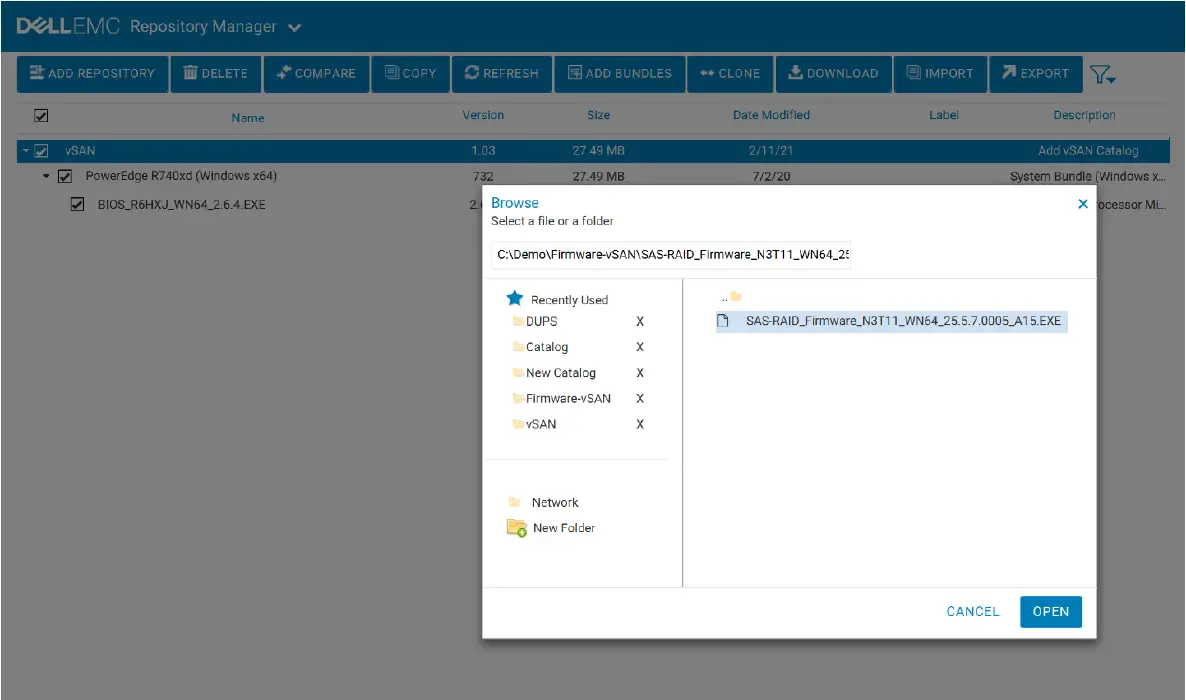Screen dimensions: 1186x700
Task: Click the Refresh toolbar button
Action: pyautogui.click(x=501, y=73)
